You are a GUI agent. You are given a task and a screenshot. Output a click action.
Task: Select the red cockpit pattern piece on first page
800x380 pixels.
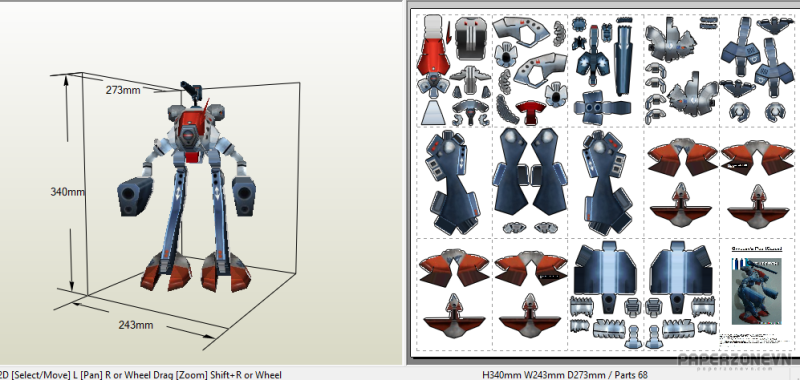(433, 46)
